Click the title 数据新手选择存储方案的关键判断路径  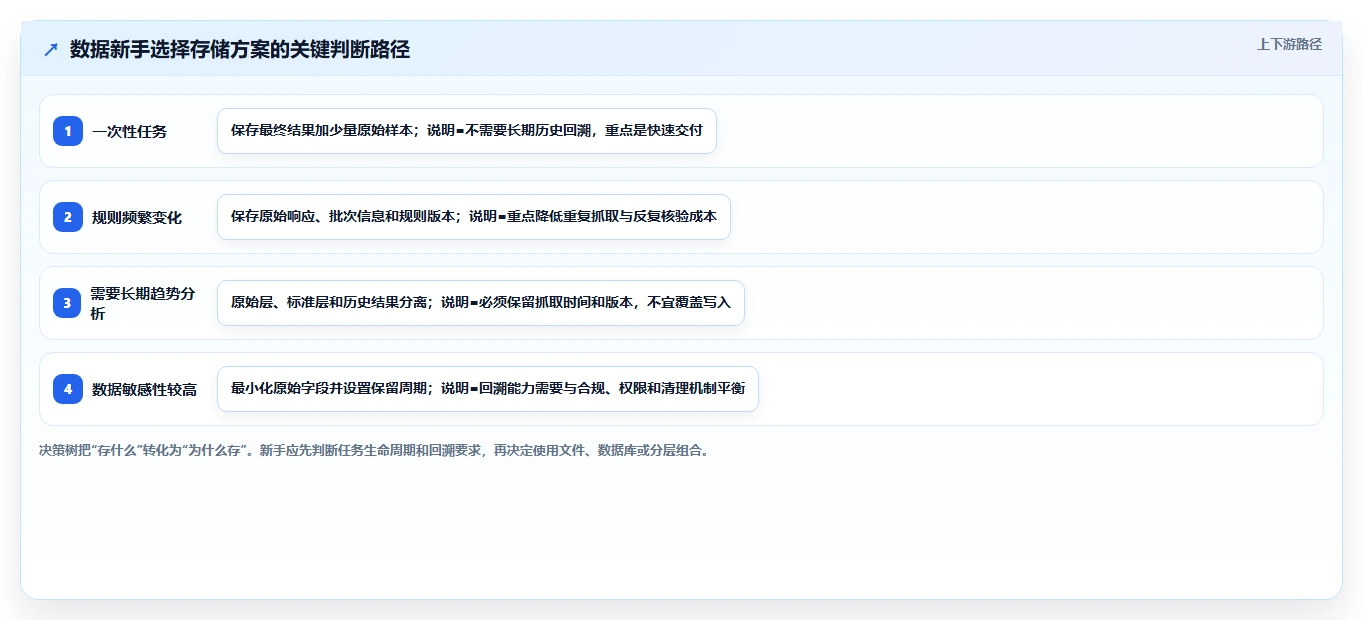click(240, 50)
